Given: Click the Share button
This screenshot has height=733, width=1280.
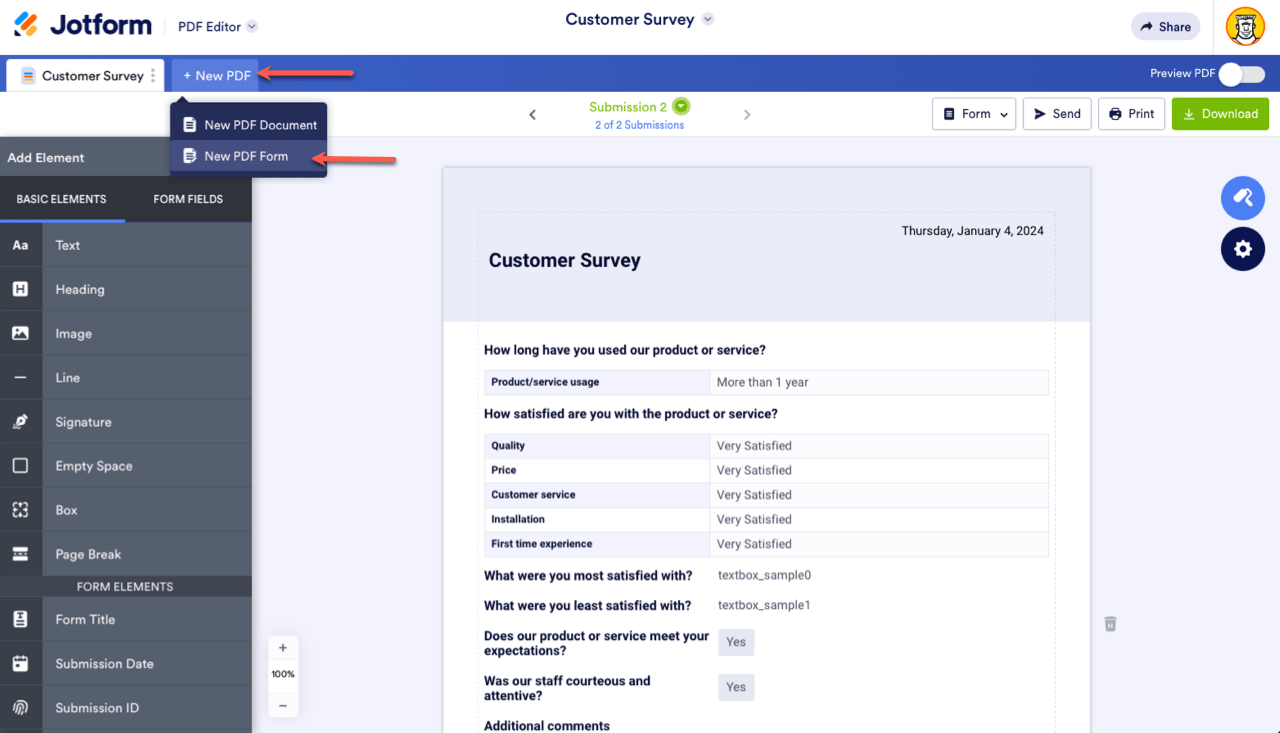Looking at the screenshot, I should click(x=1165, y=27).
